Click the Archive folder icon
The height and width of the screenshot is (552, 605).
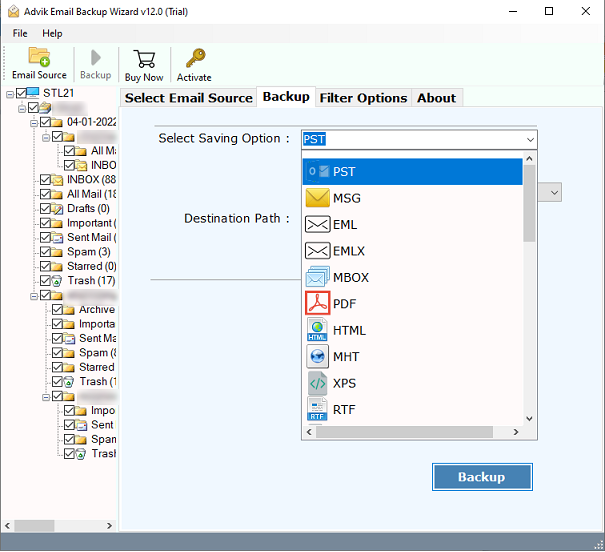click(x=69, y=310)
